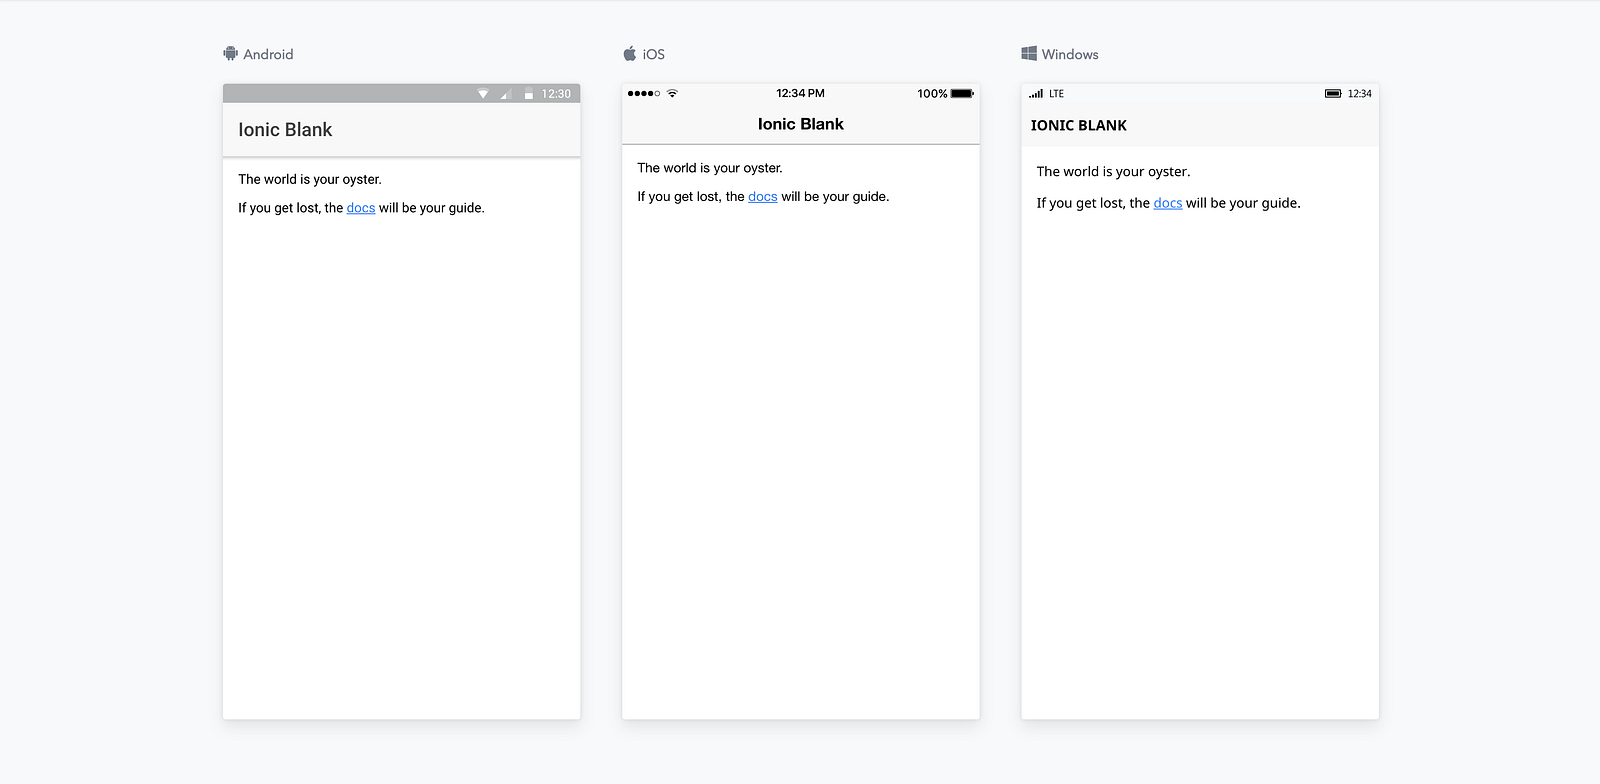
Task: Click the Windows logo icon
Action: point(1029,54)
